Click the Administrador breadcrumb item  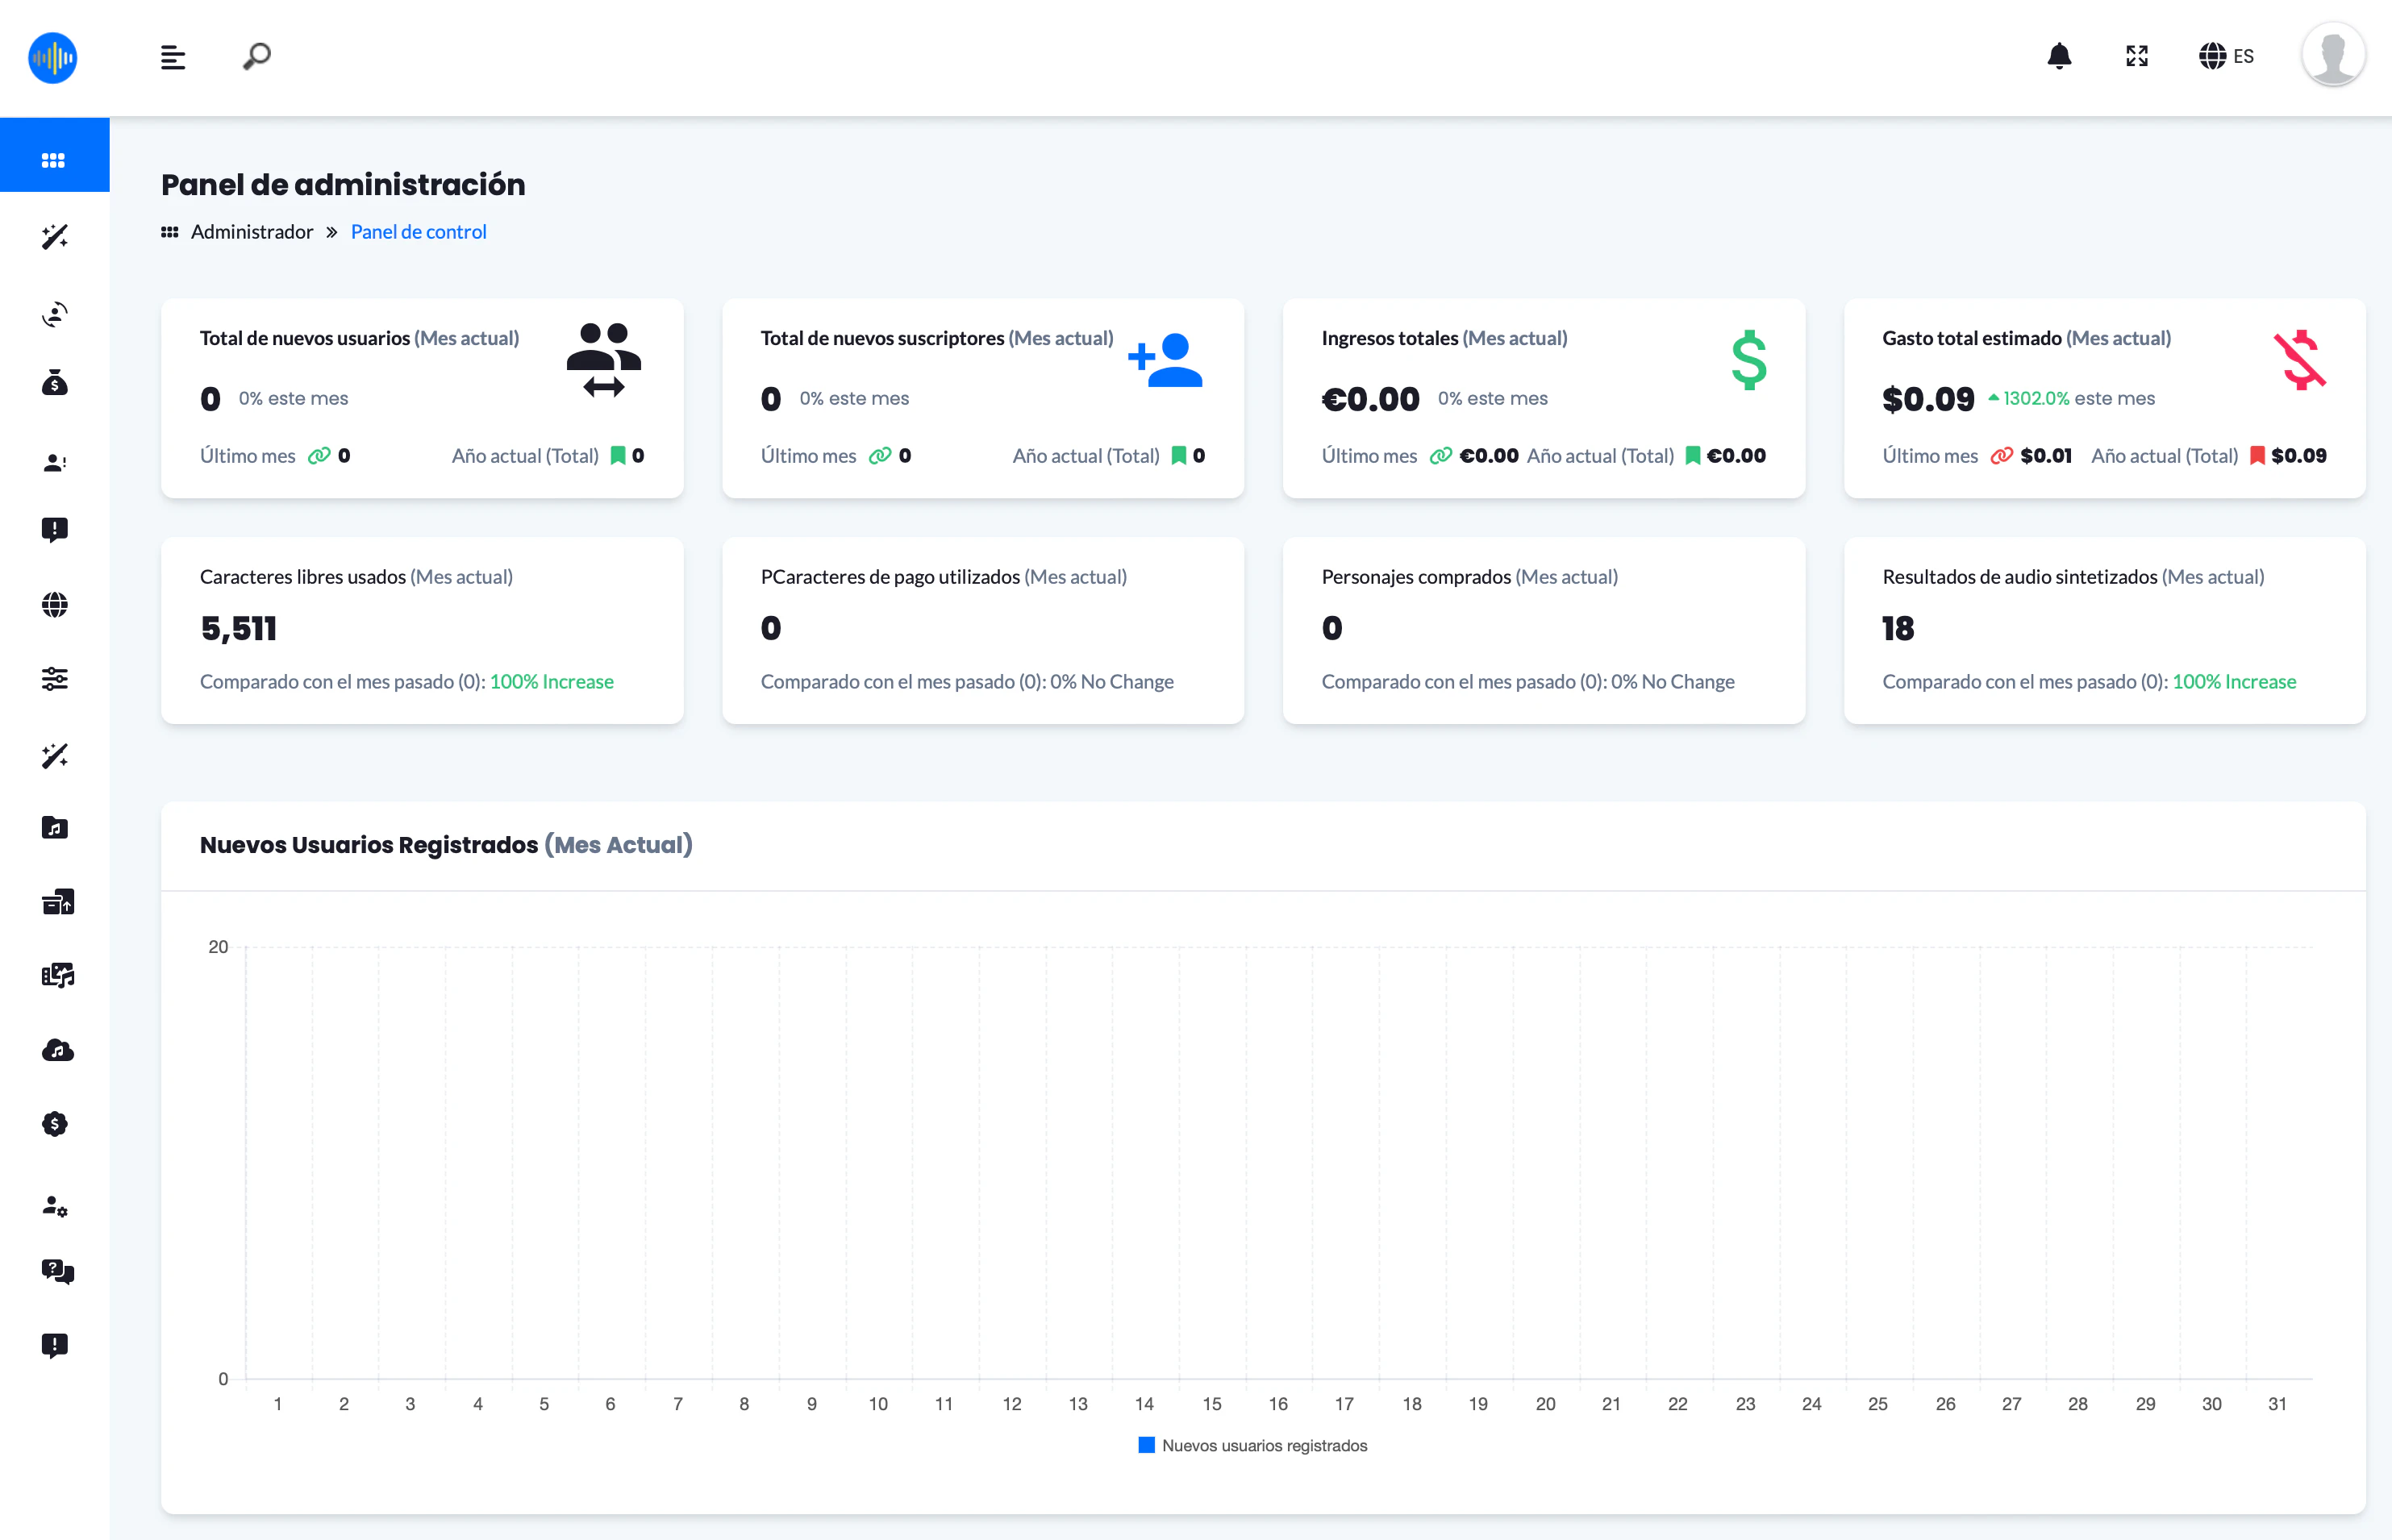251,232
